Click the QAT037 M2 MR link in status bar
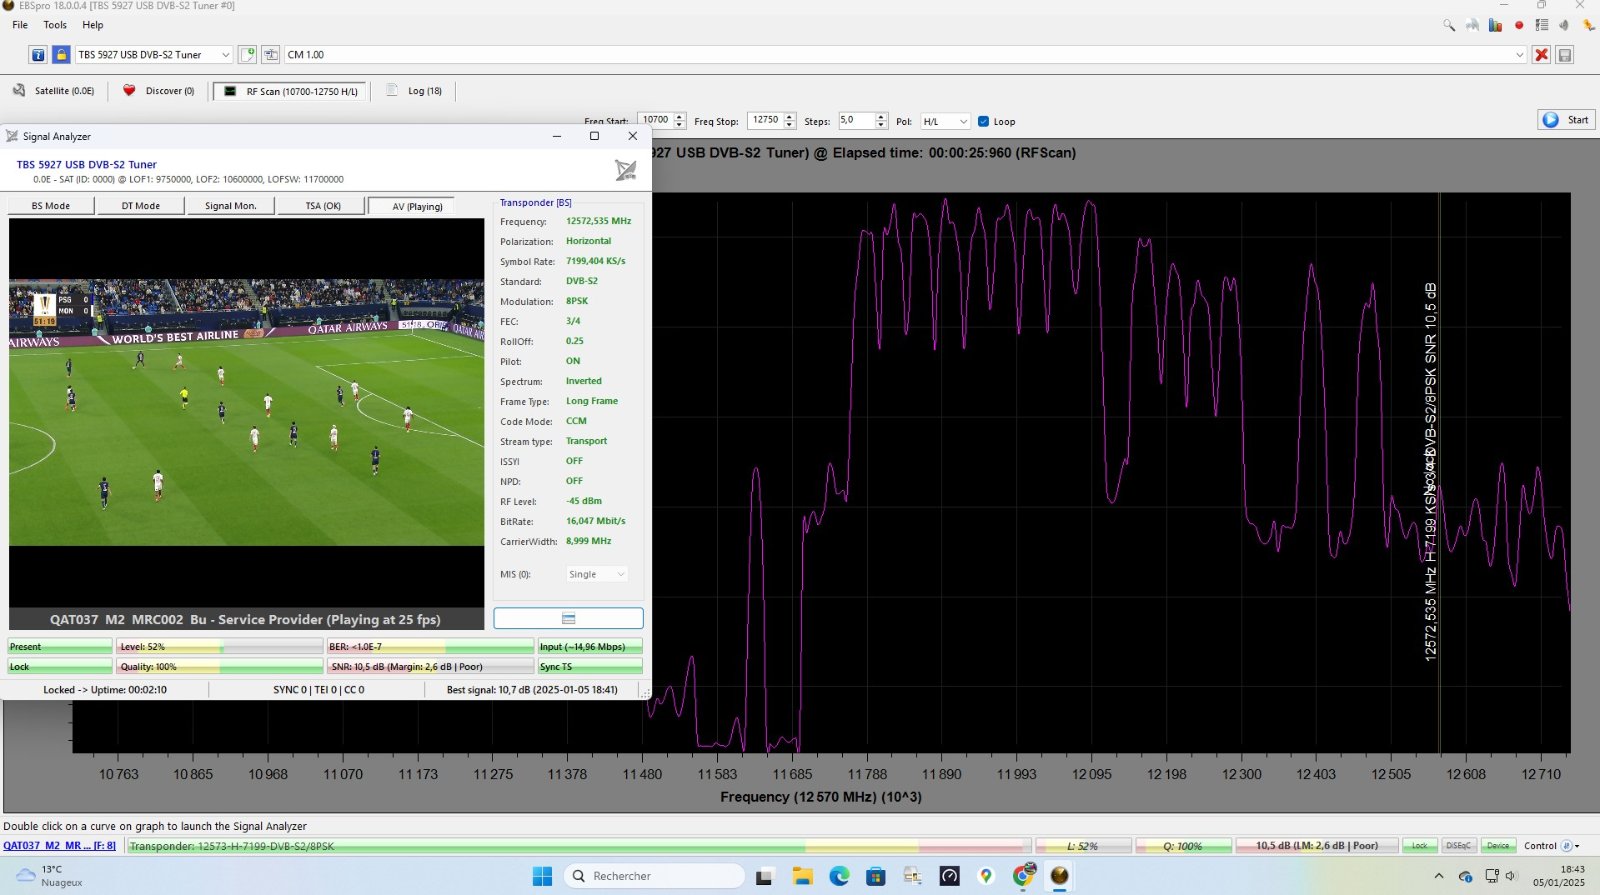1600x895 pixels. pyautogui.click(x=59, y=846)
